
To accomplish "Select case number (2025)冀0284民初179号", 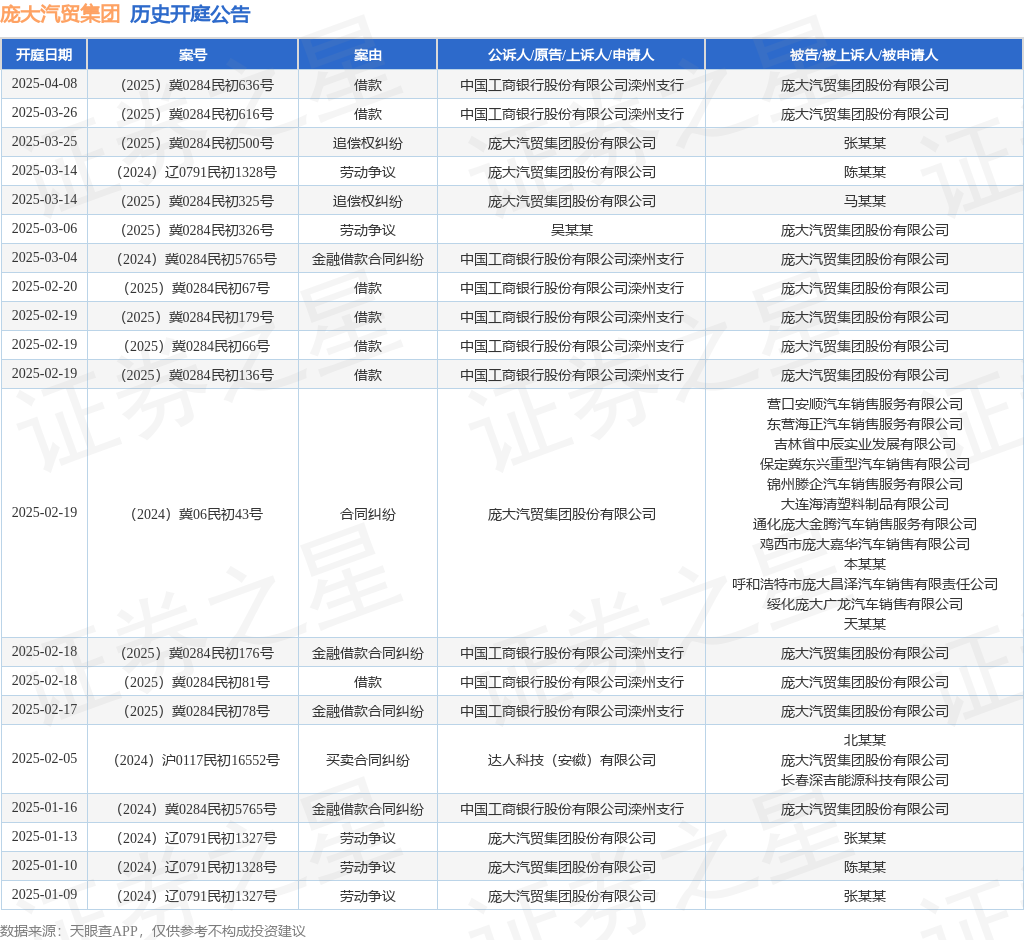I will tap(197, 317).
